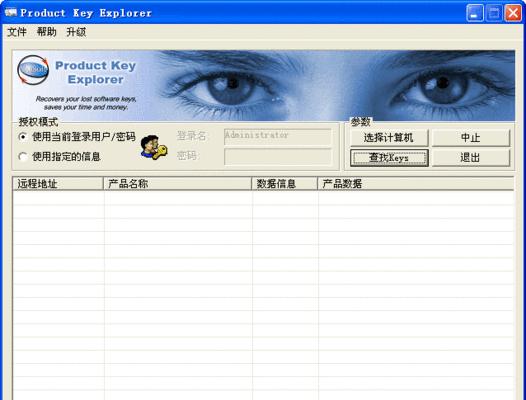Click the 中止 stop button
Viewport: 526px width, 400px height.
click(x=471, y=138)
